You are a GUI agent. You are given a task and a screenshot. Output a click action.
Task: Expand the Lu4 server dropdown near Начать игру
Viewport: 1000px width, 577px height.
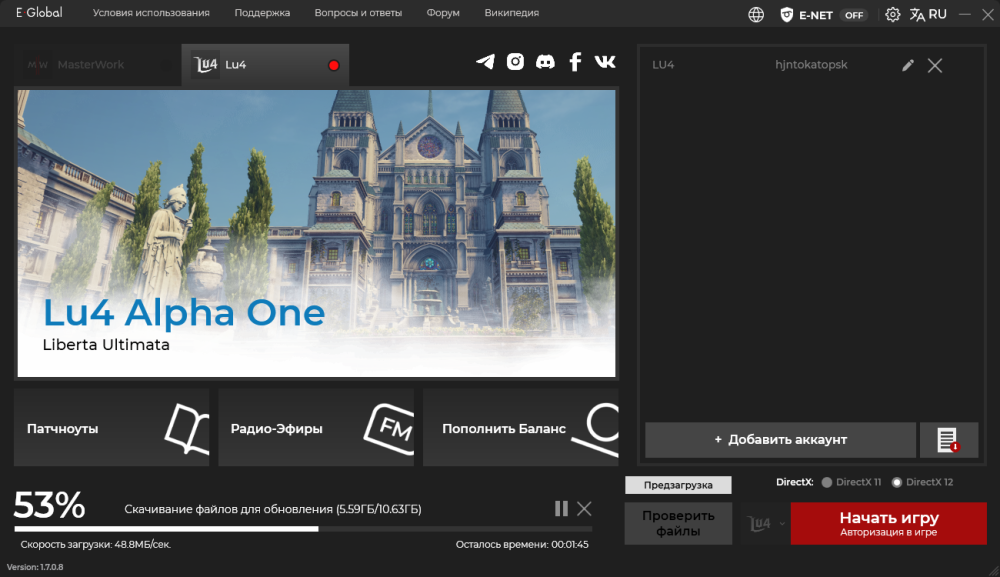766,523
